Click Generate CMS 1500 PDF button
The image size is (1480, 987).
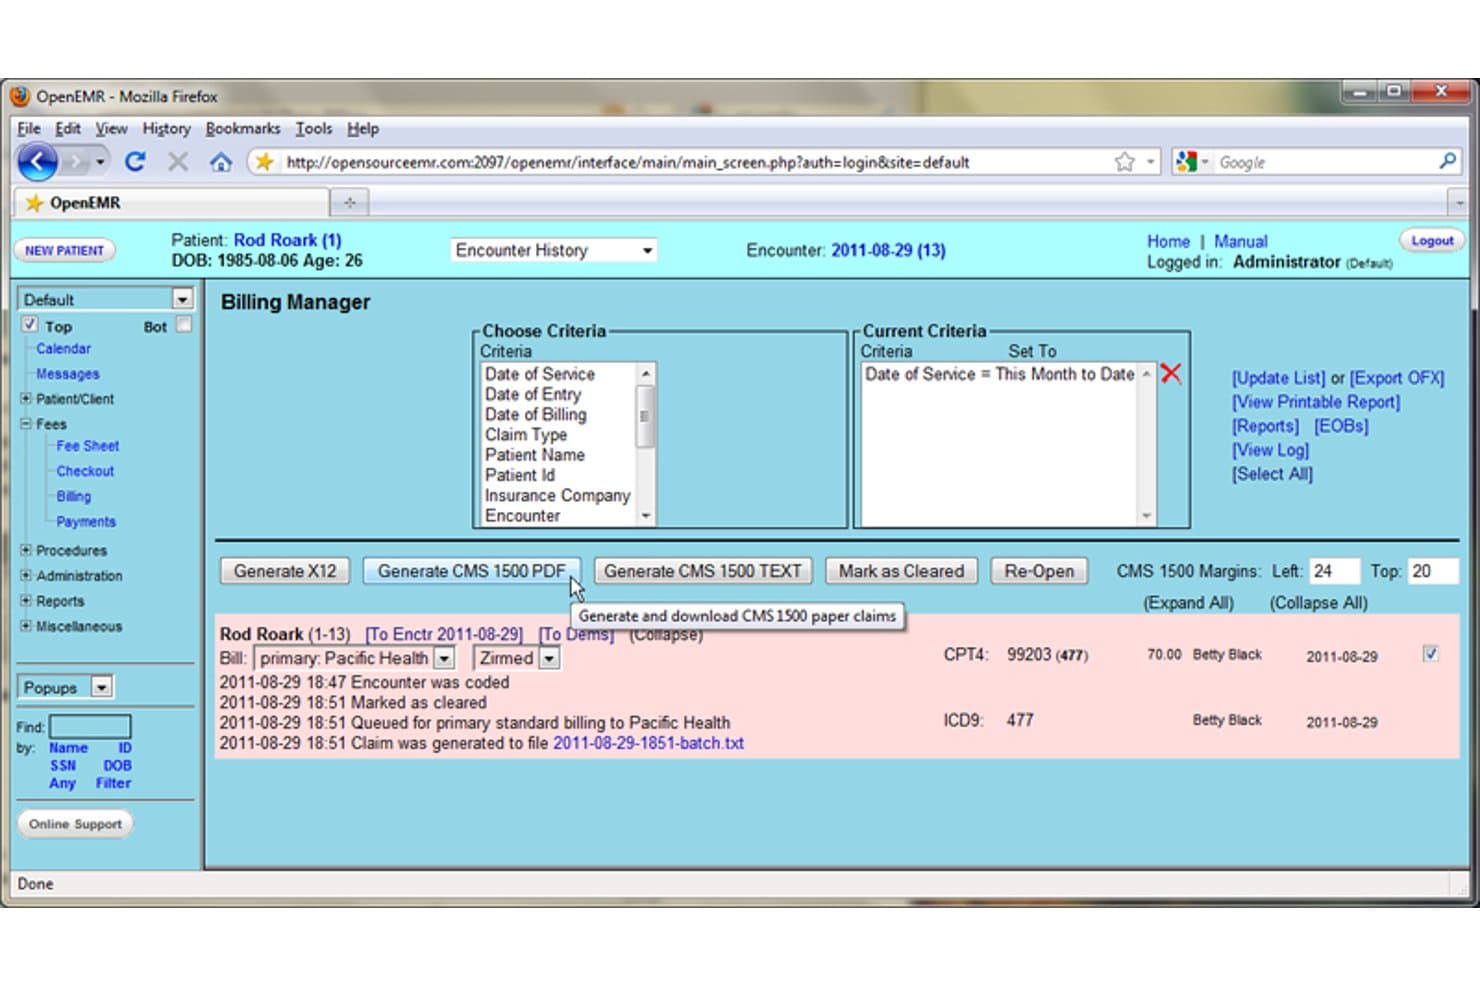pyautogui.click(x=471, y=571)
